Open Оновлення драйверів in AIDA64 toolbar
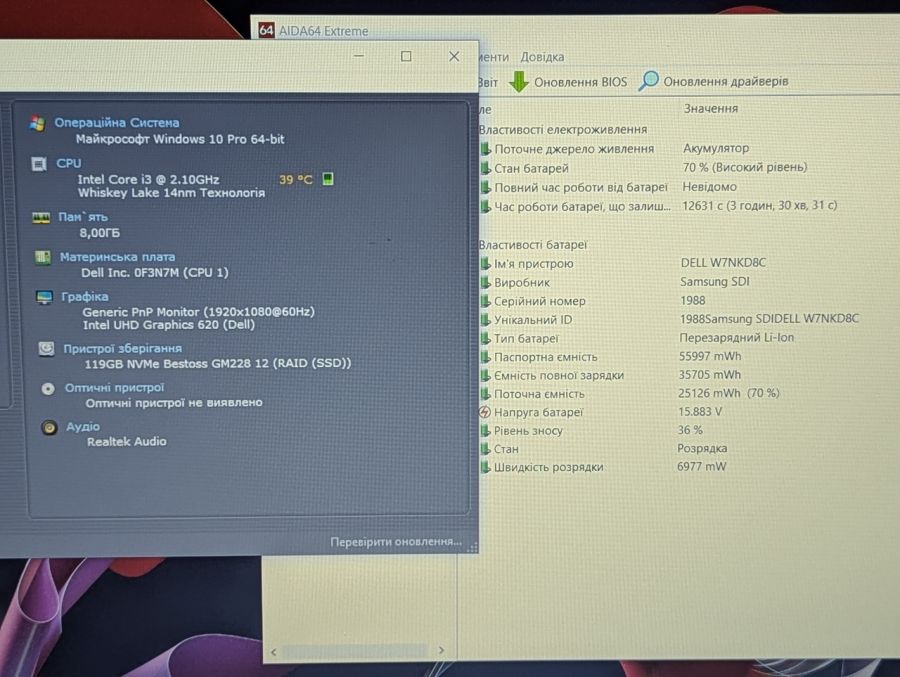Screen dimensions: 900x677 pos(726,82)
